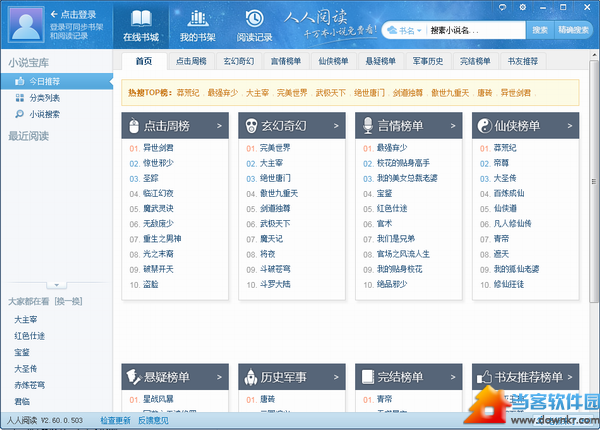
Task: Click the scroll-up arrow of the scrollbar
Action: click(x=594, y=55)
